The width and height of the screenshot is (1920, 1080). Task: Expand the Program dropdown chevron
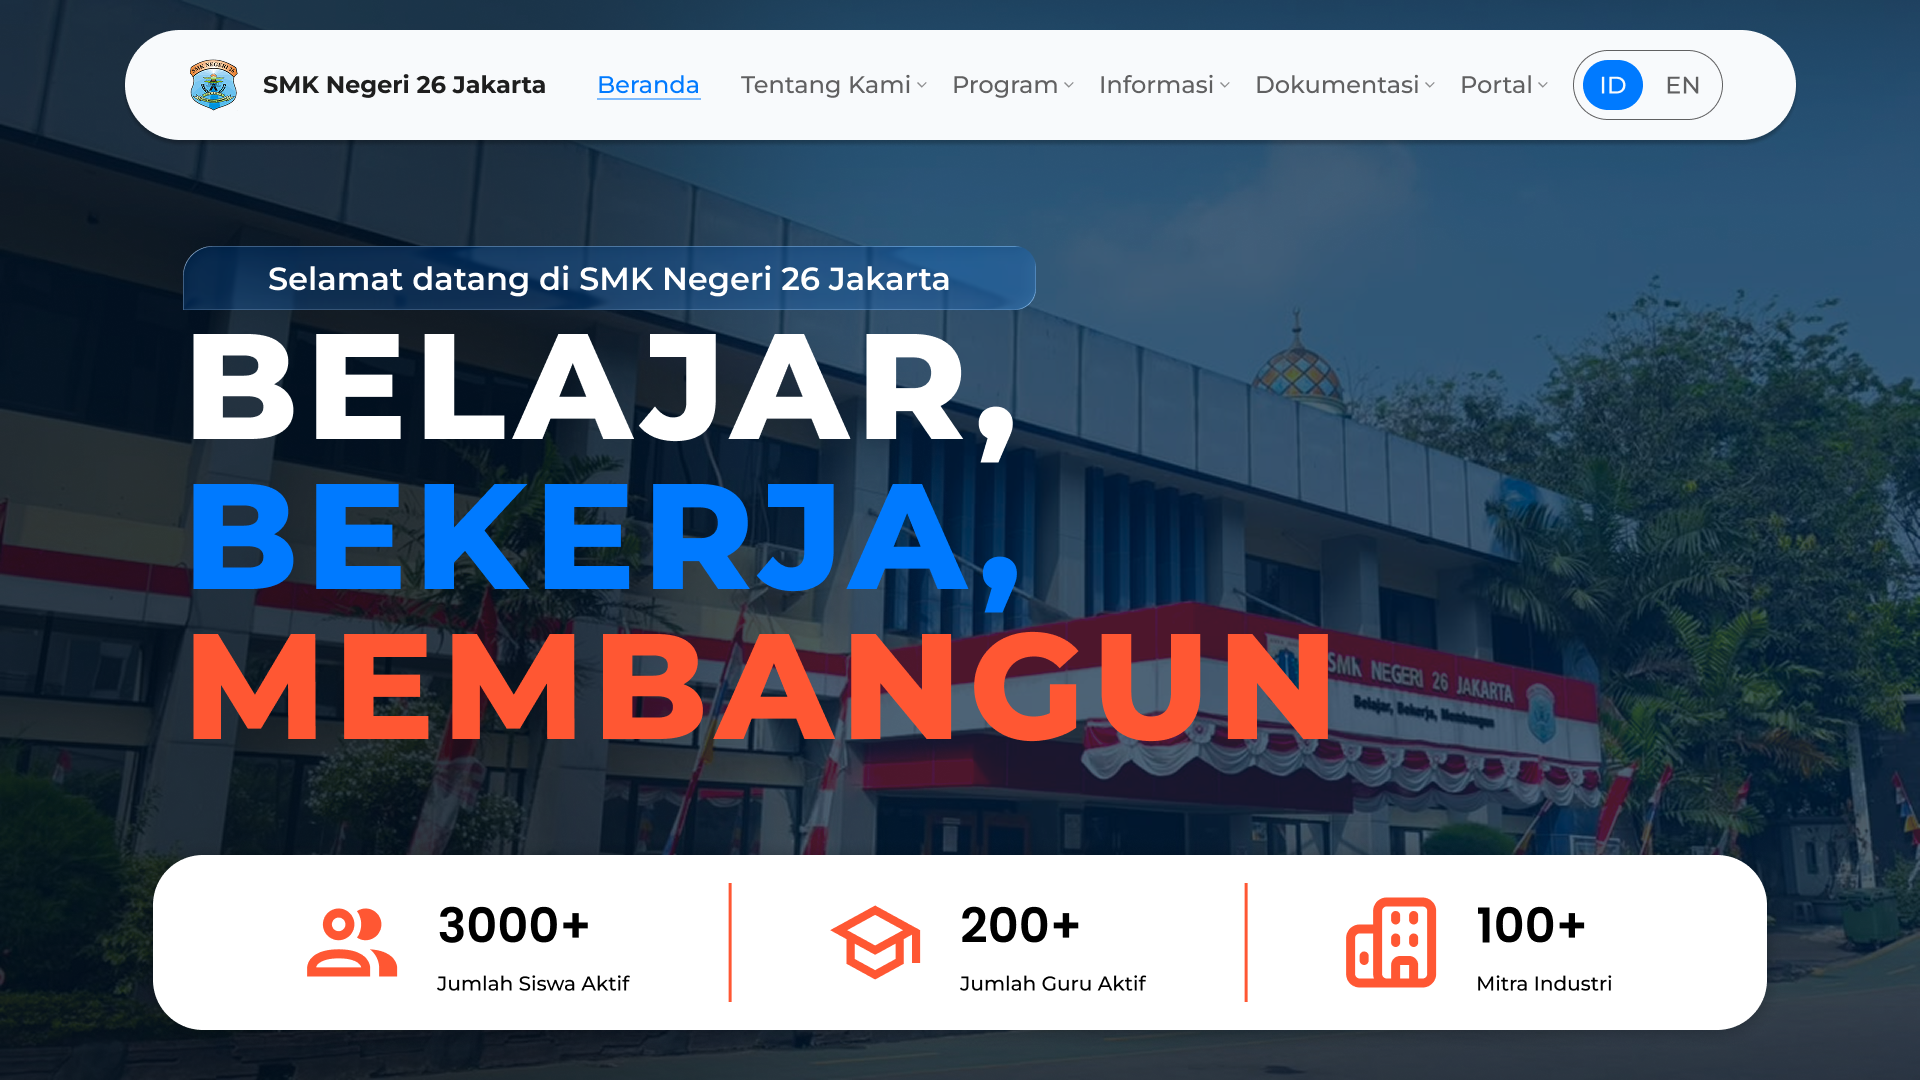(1069, 85)
